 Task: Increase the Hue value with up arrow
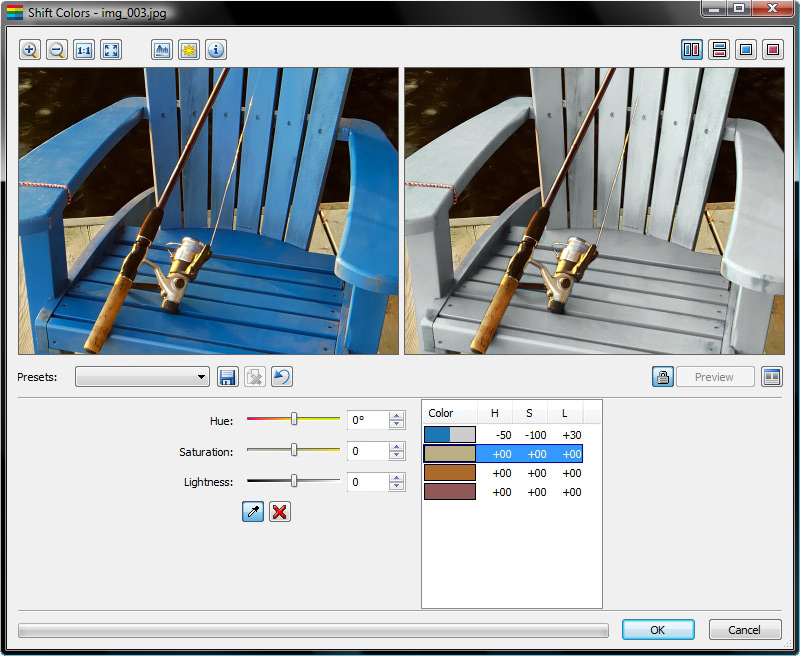(397, 416)
